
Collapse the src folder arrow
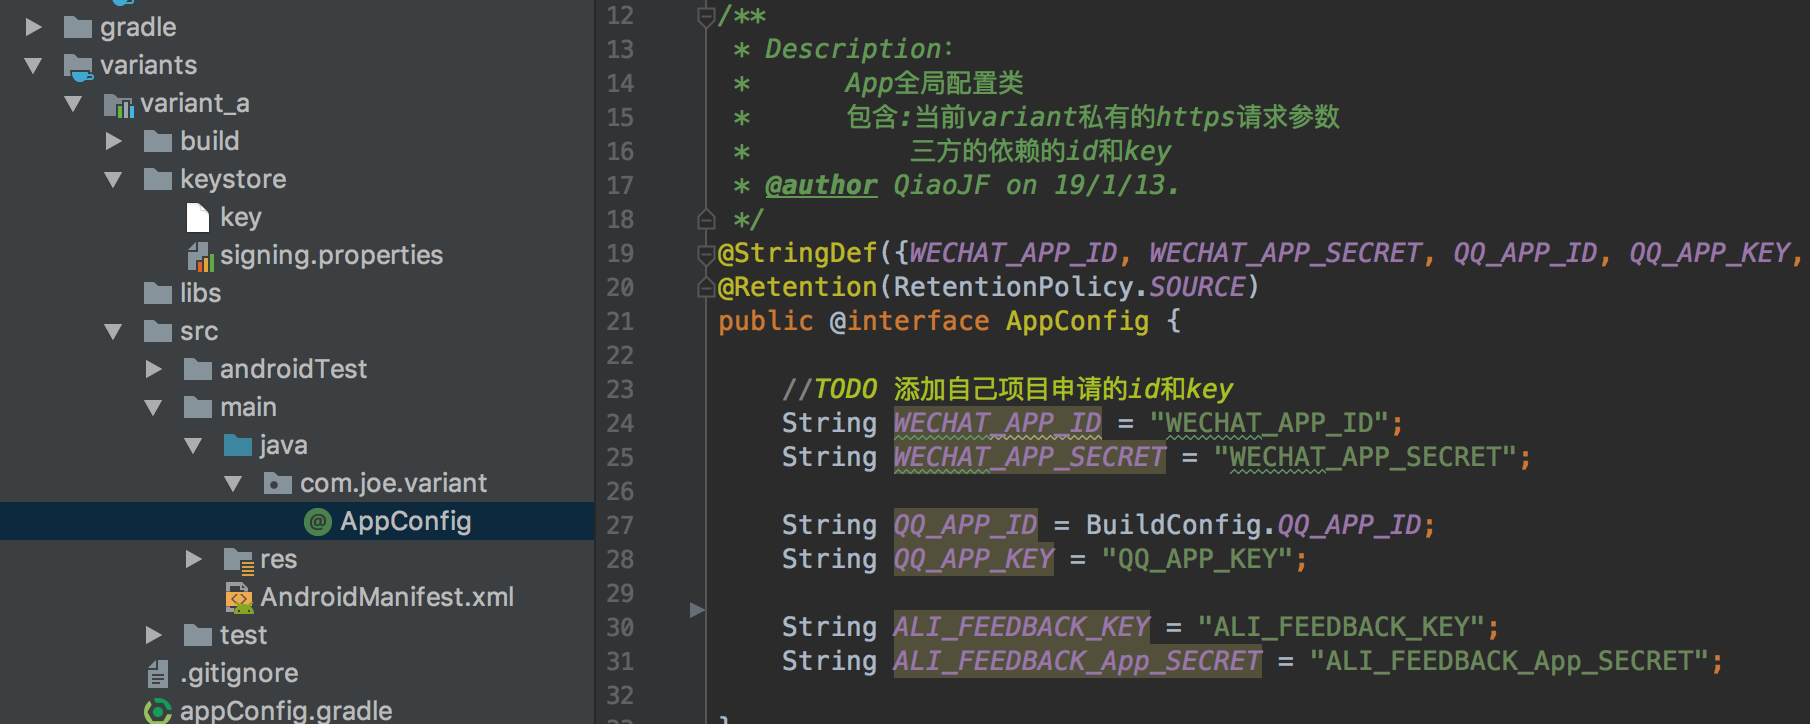113,332
